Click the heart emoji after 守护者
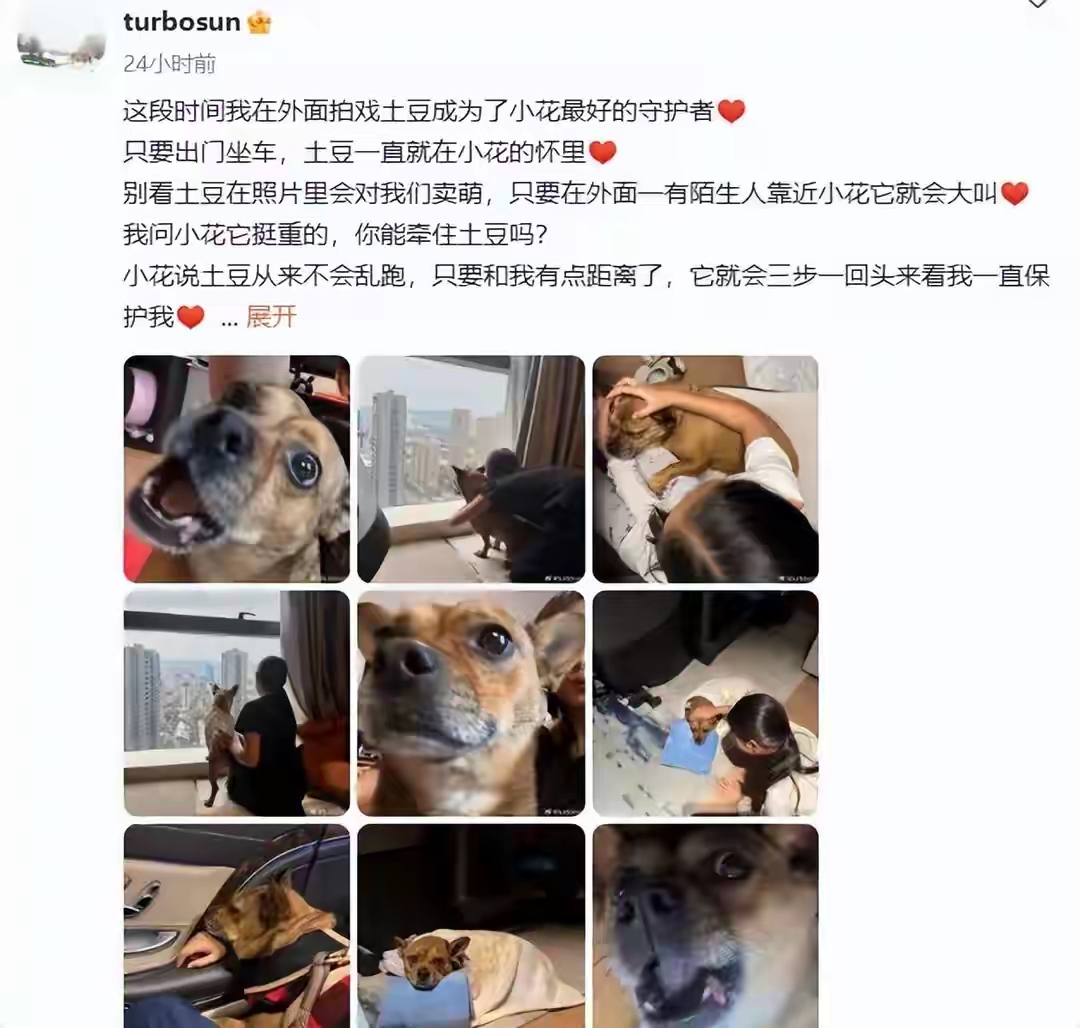 point(731,111)
